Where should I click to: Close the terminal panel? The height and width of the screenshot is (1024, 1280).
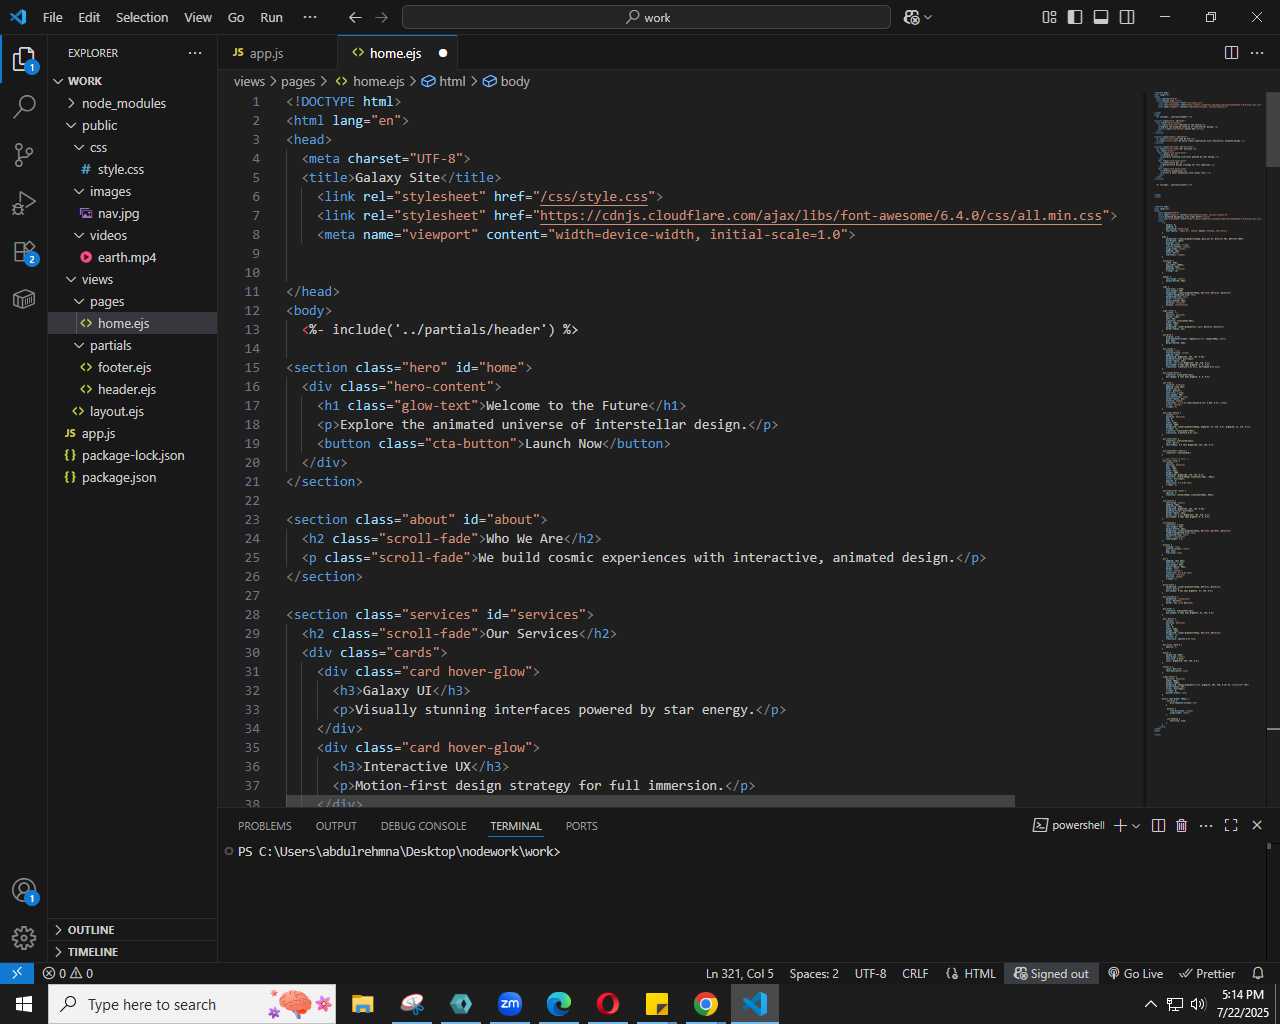[1257, 825]
